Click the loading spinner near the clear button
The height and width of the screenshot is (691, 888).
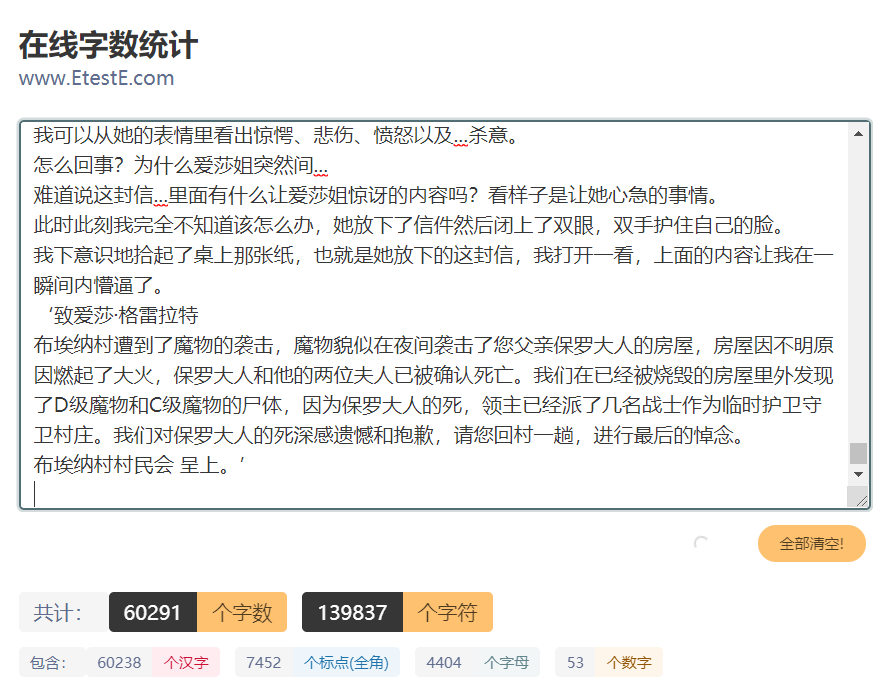click(701, 543)
